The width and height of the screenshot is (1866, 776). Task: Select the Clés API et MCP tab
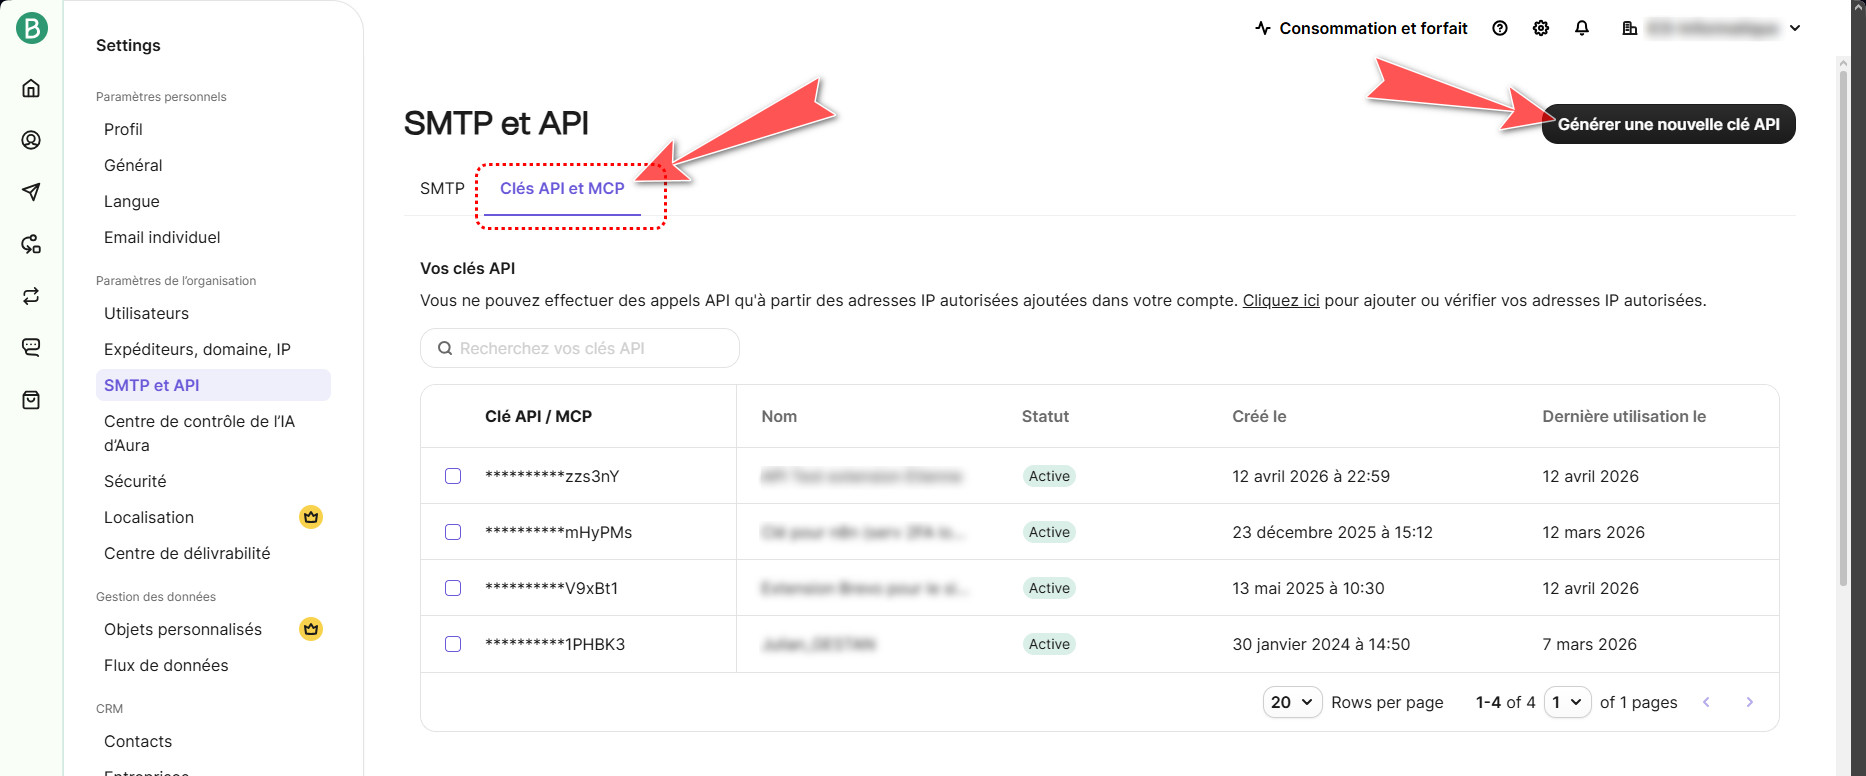click(562, 188)
